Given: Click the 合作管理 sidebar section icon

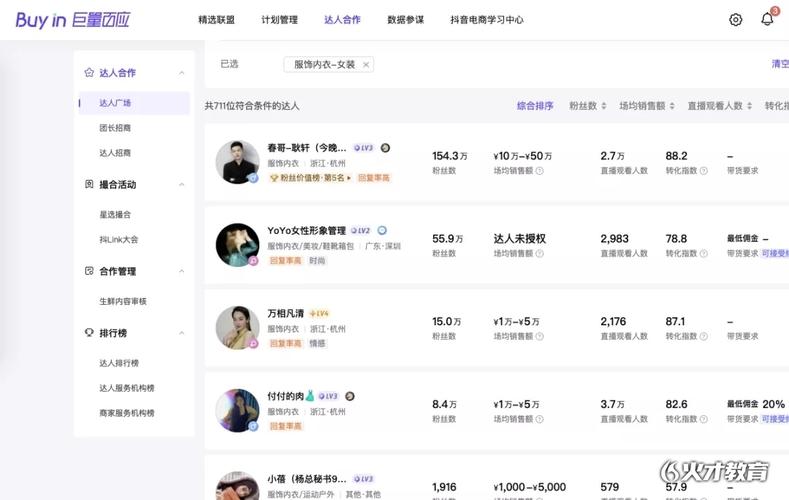Looking at the screenshot, I should tap(89, 271).
